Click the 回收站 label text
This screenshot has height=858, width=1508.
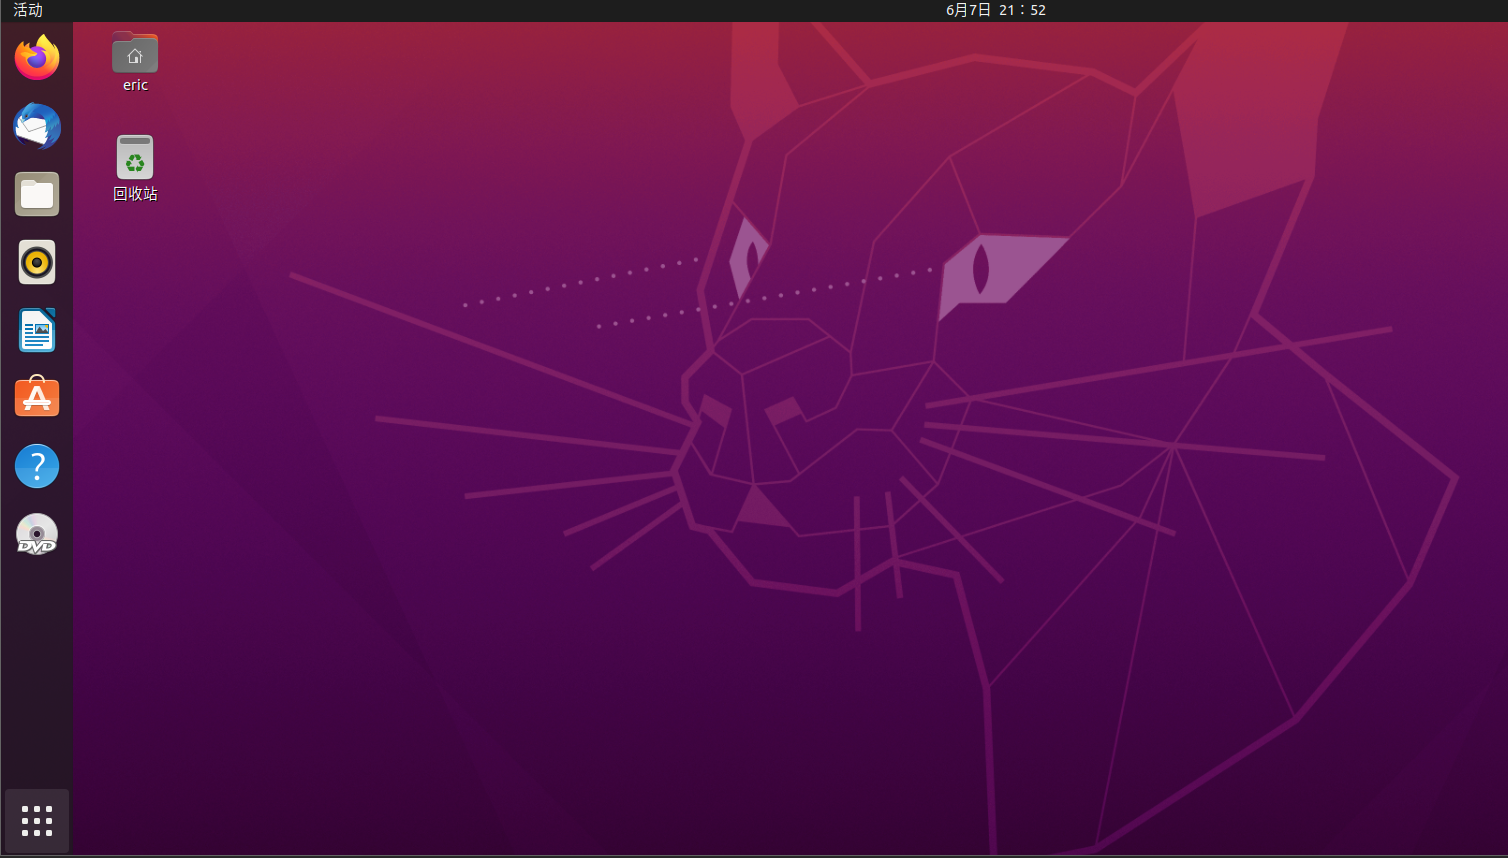135,194
